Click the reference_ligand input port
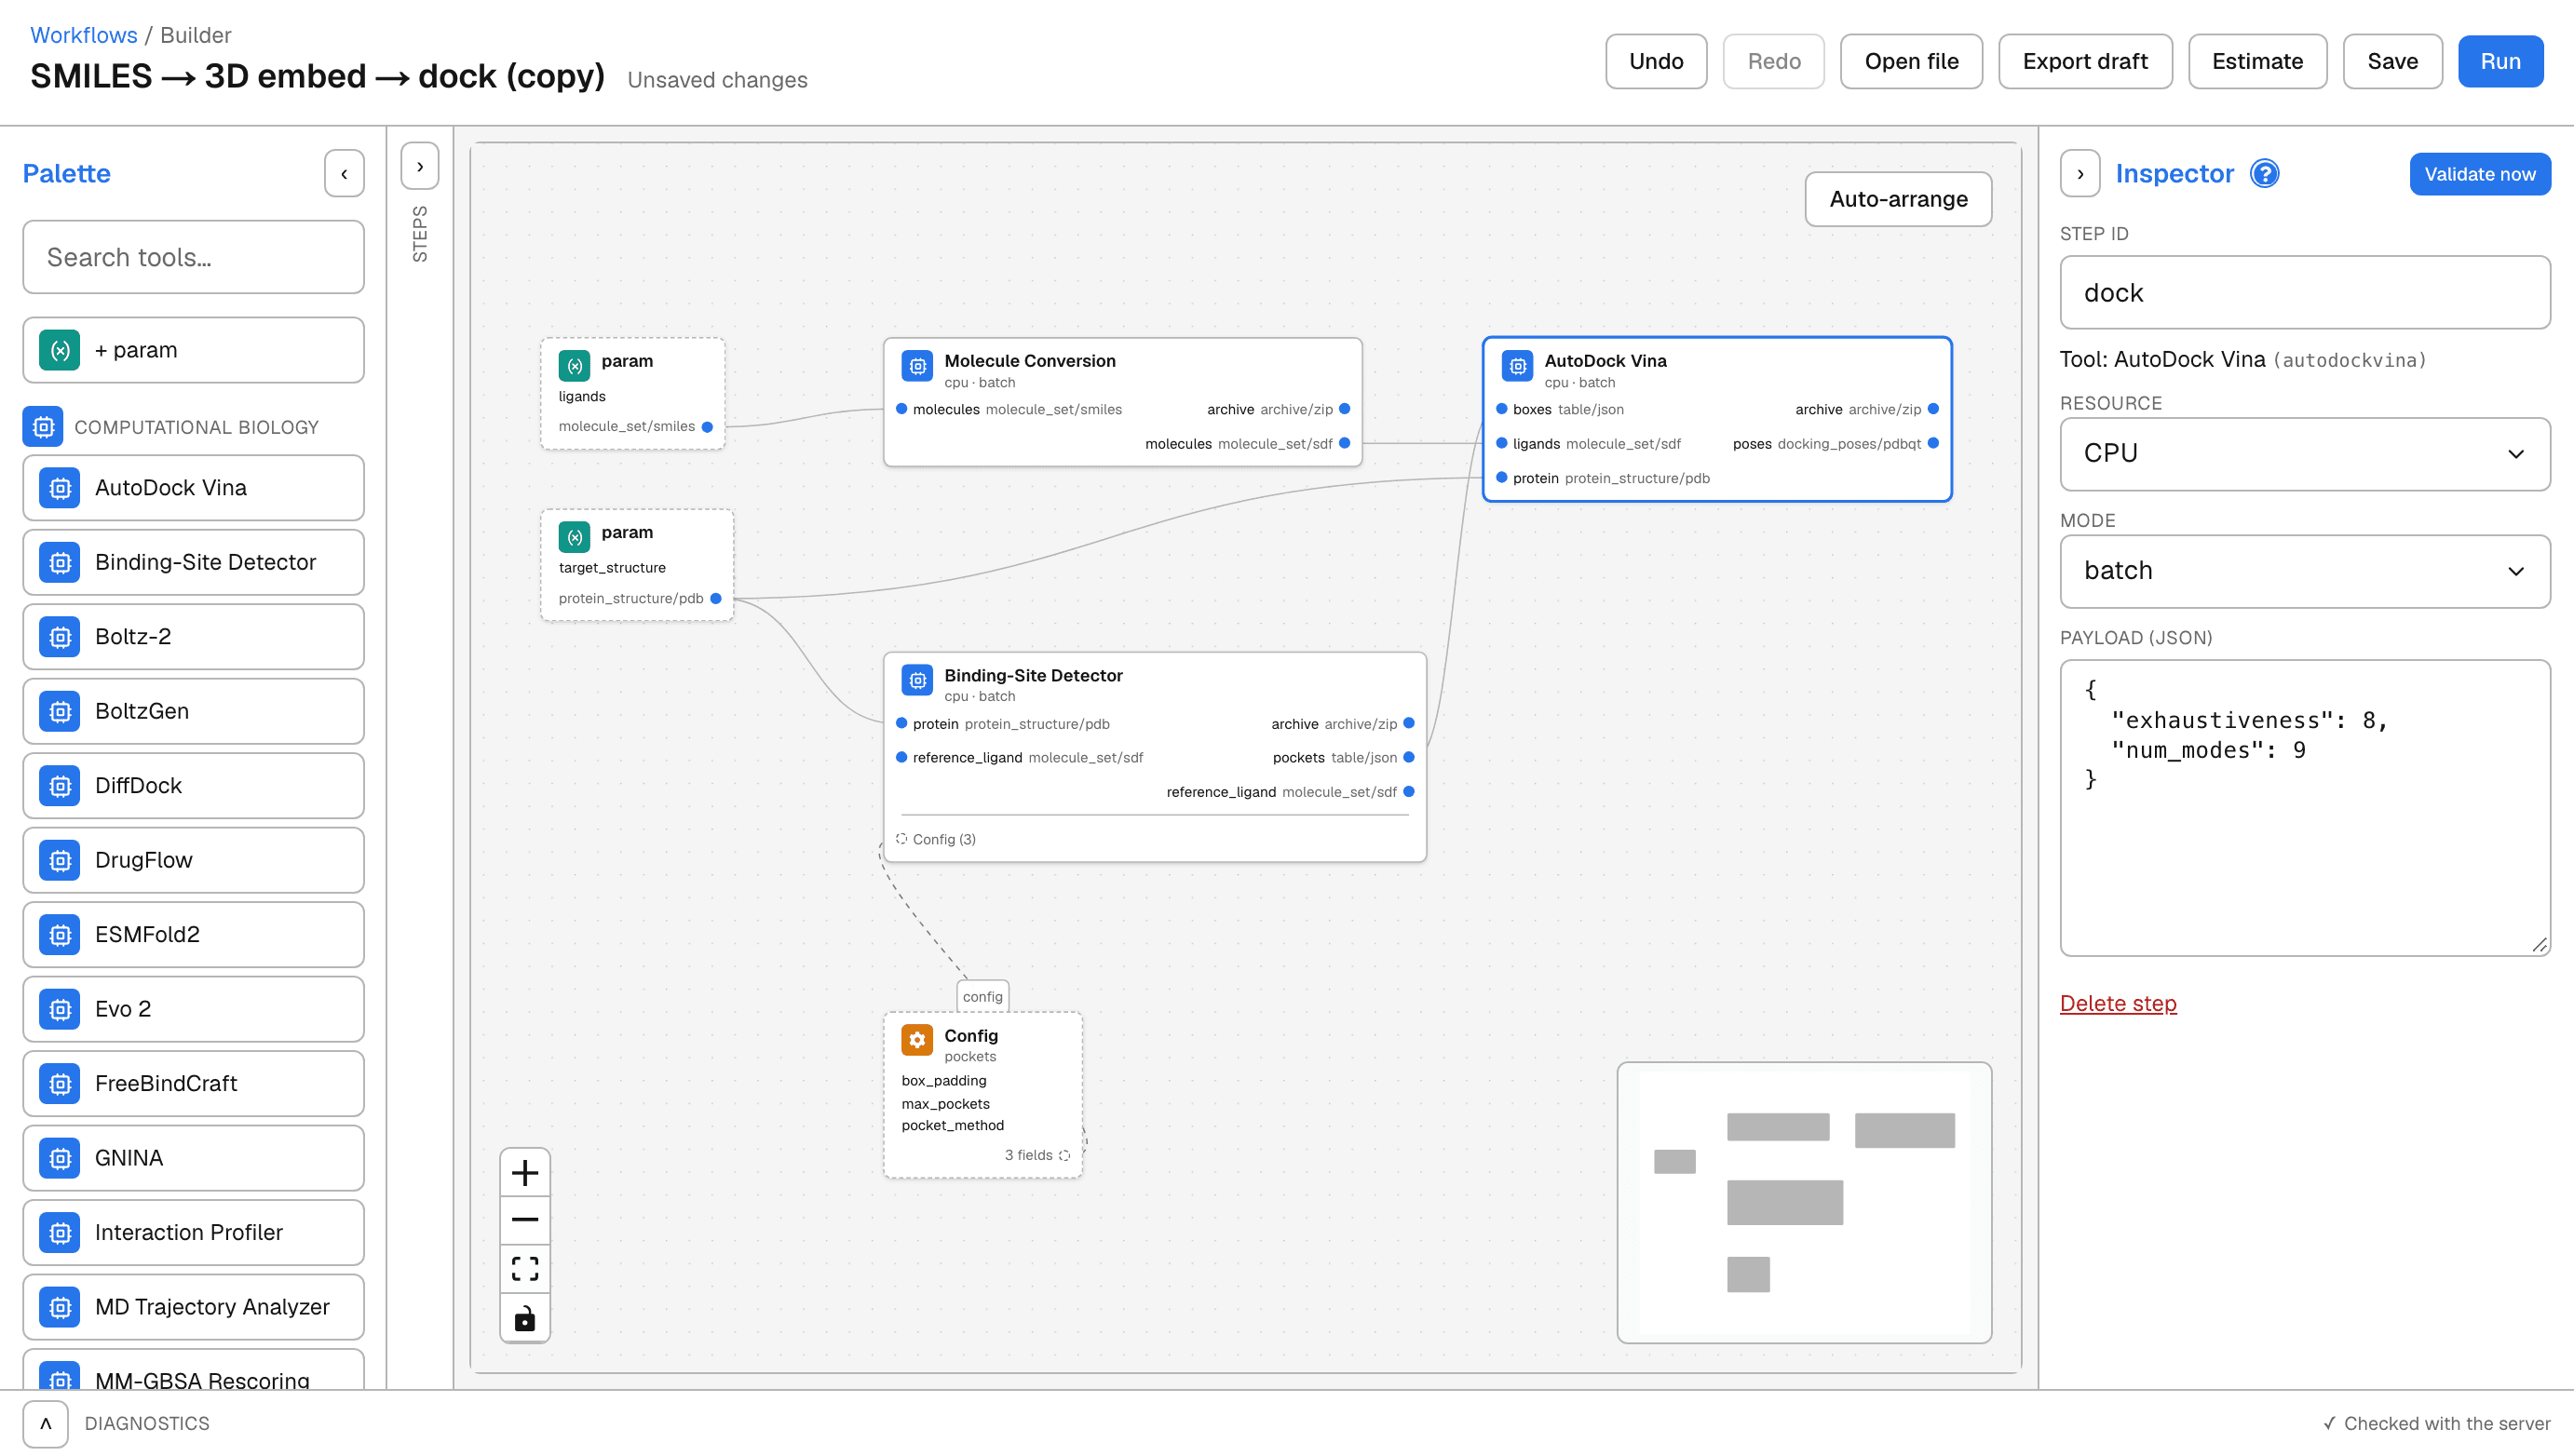This screenshot has width=2574, height=1456. click(901, 757)
